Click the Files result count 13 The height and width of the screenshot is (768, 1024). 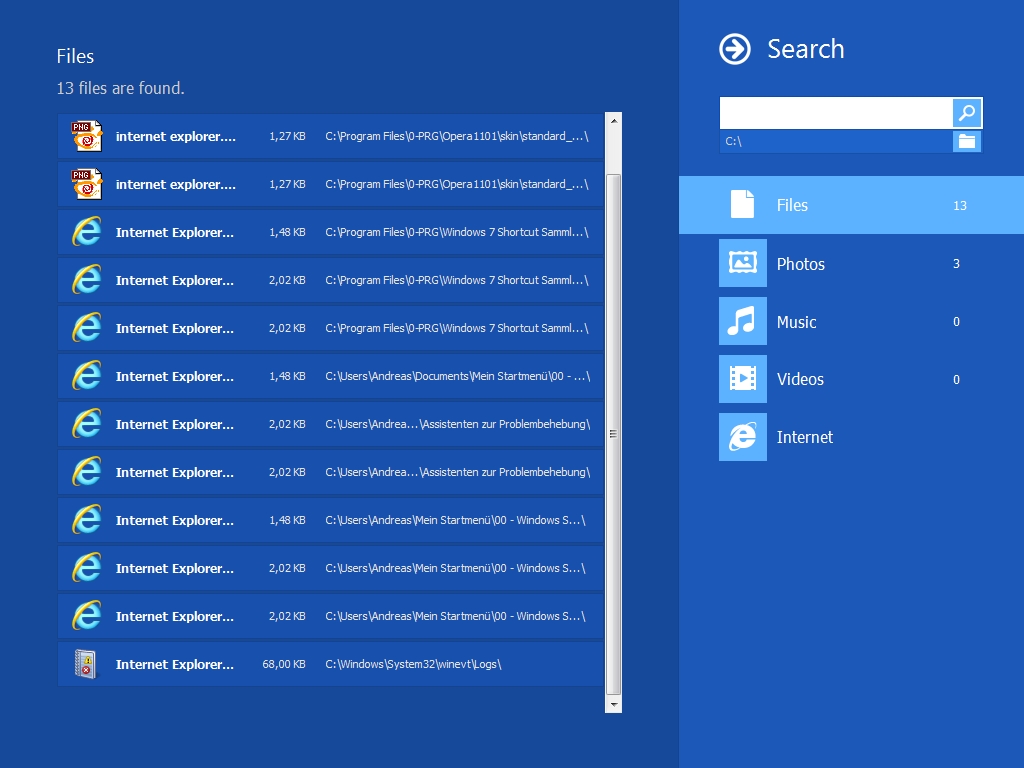[959, 206]
